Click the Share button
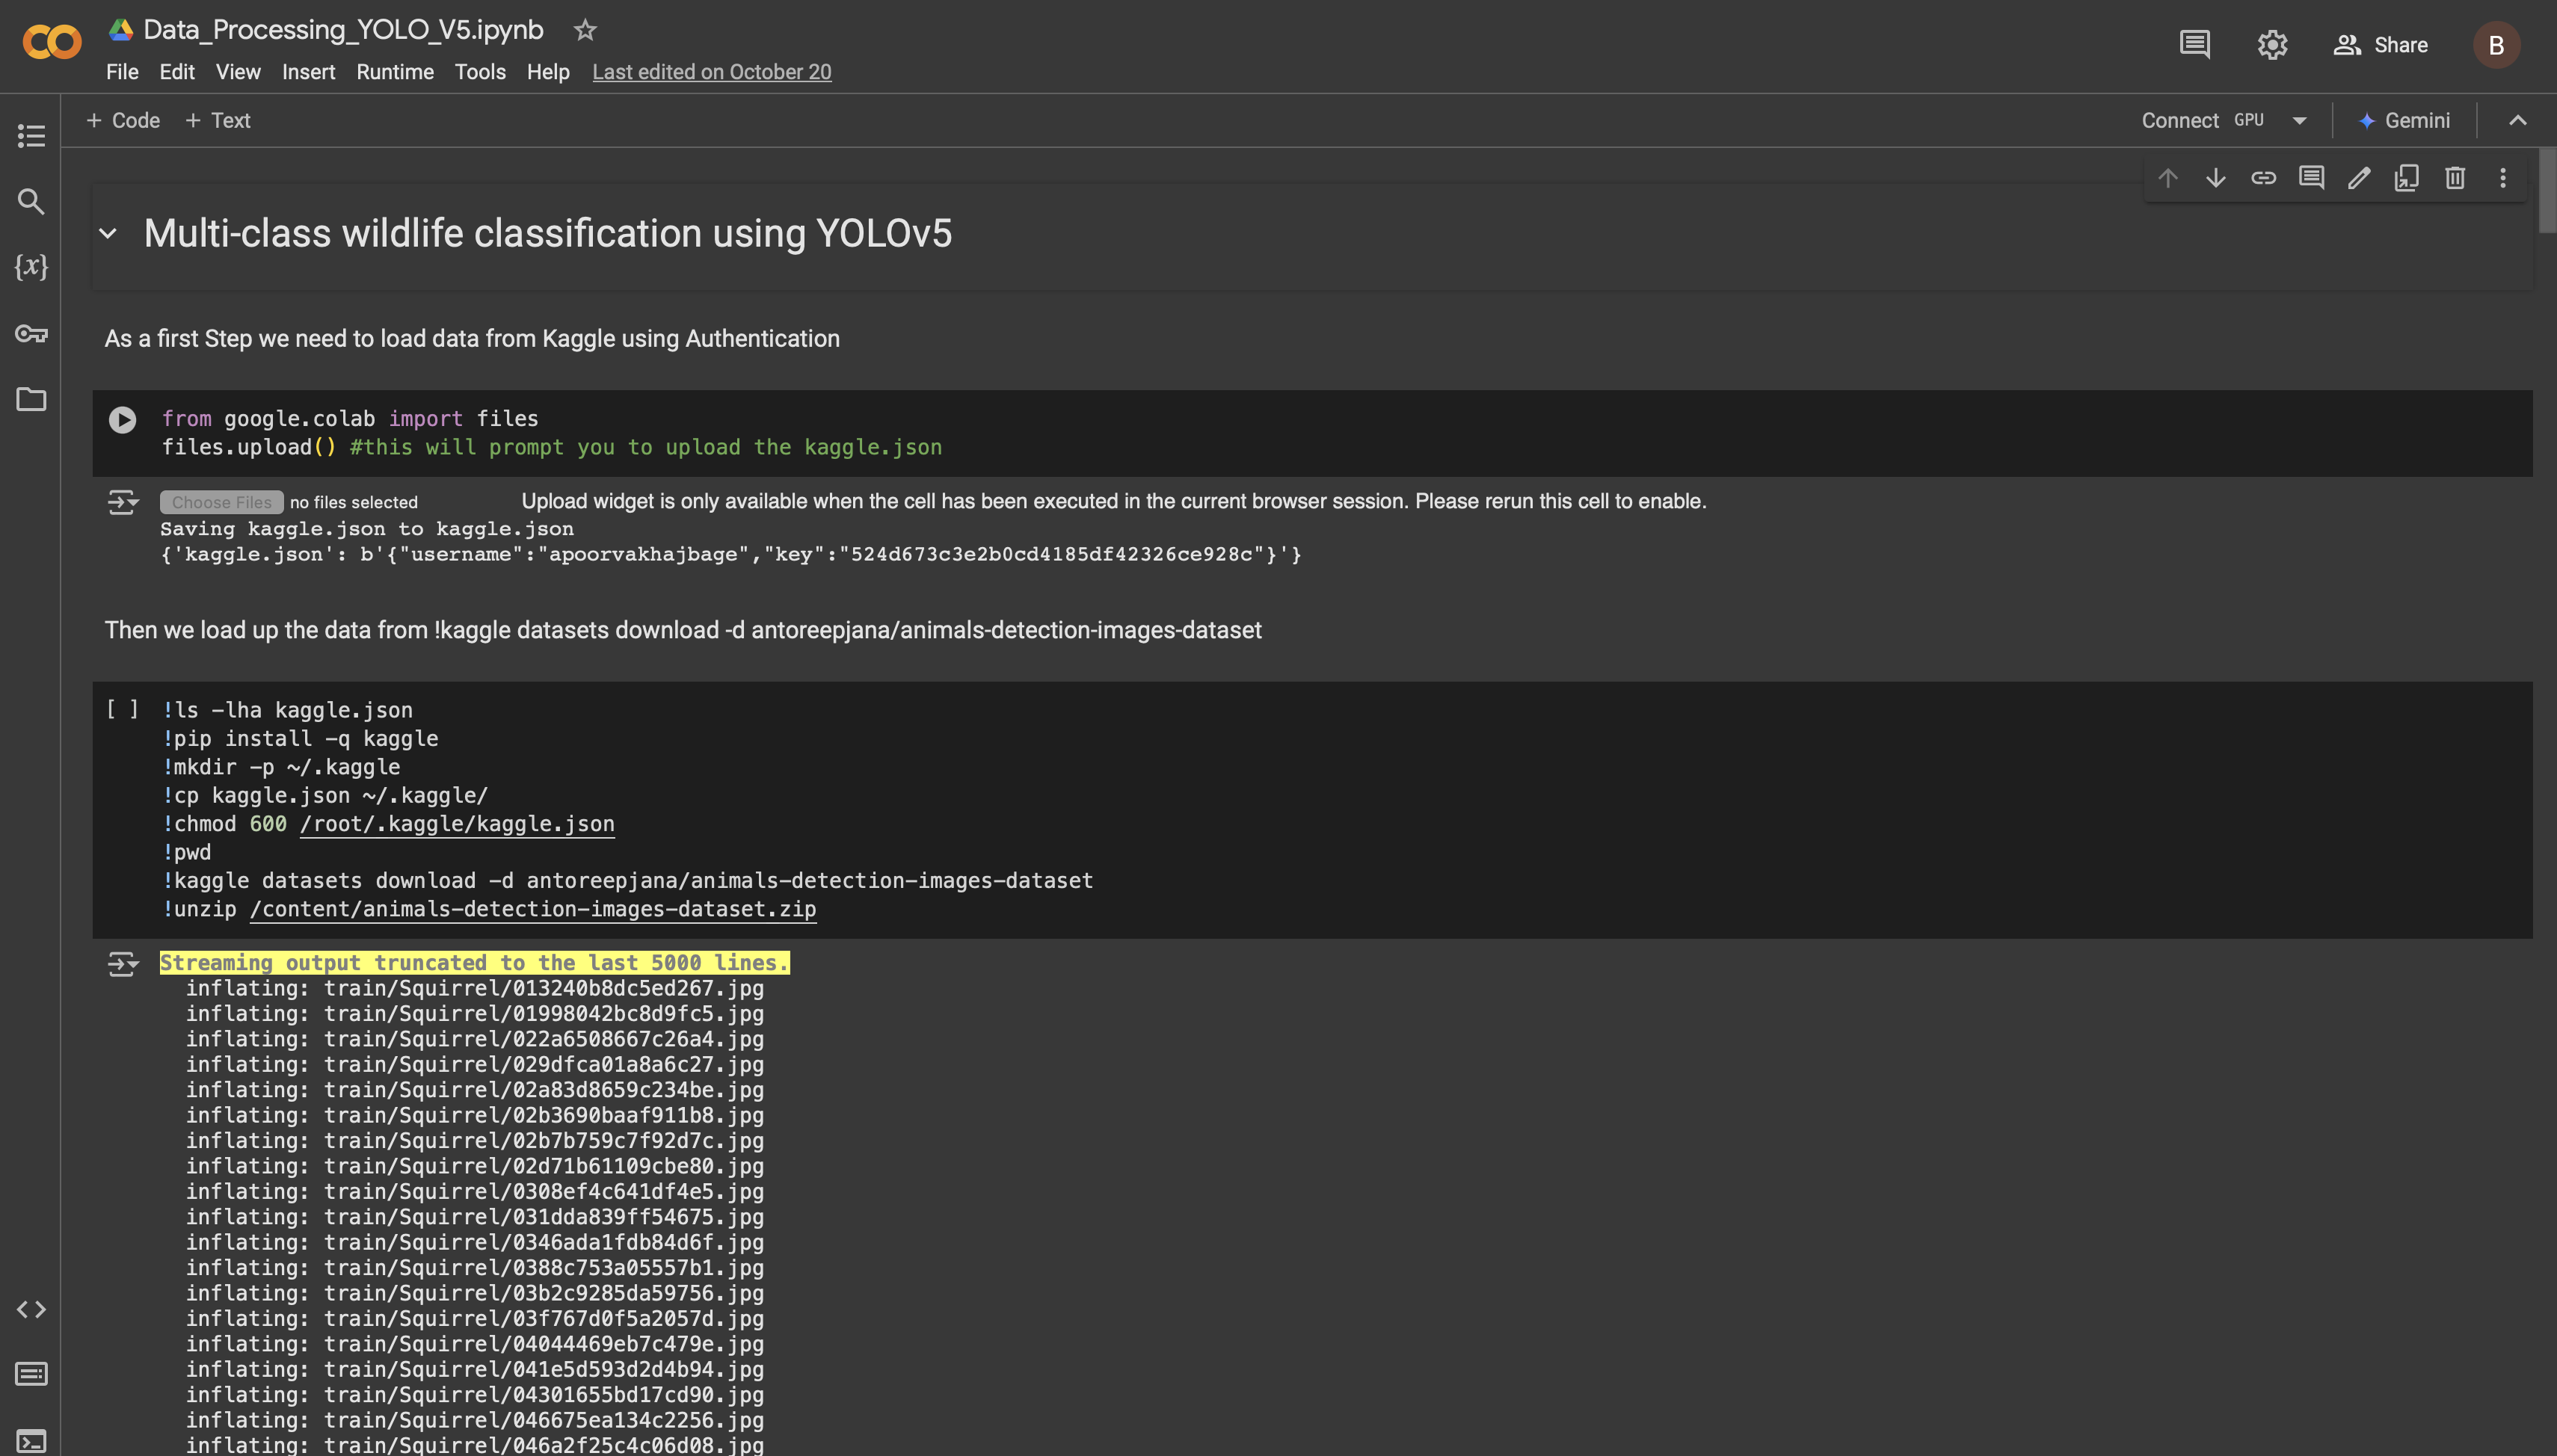 click(2381, 45)
